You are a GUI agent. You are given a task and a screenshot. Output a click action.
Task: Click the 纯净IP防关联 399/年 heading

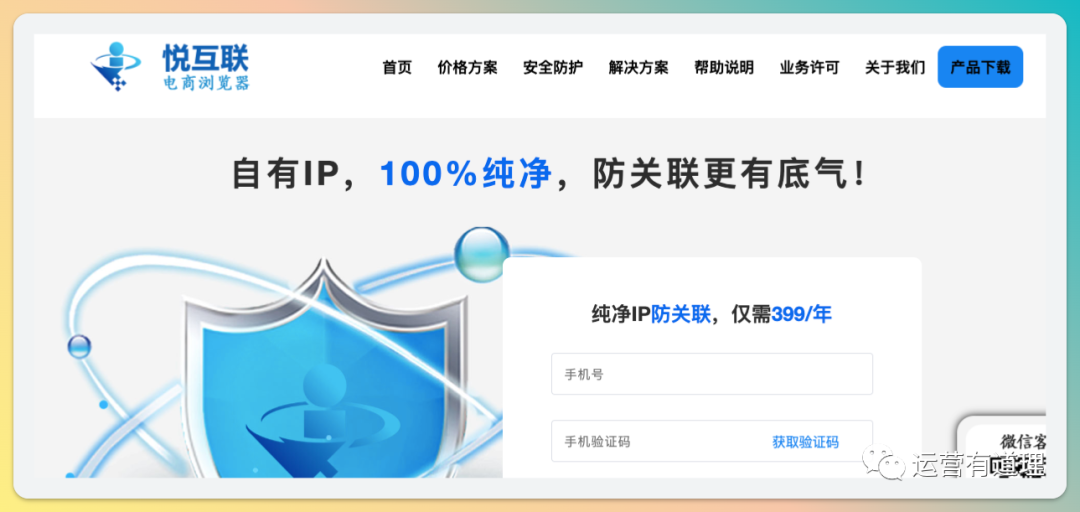pyautogui.click(x=712, y=314)
